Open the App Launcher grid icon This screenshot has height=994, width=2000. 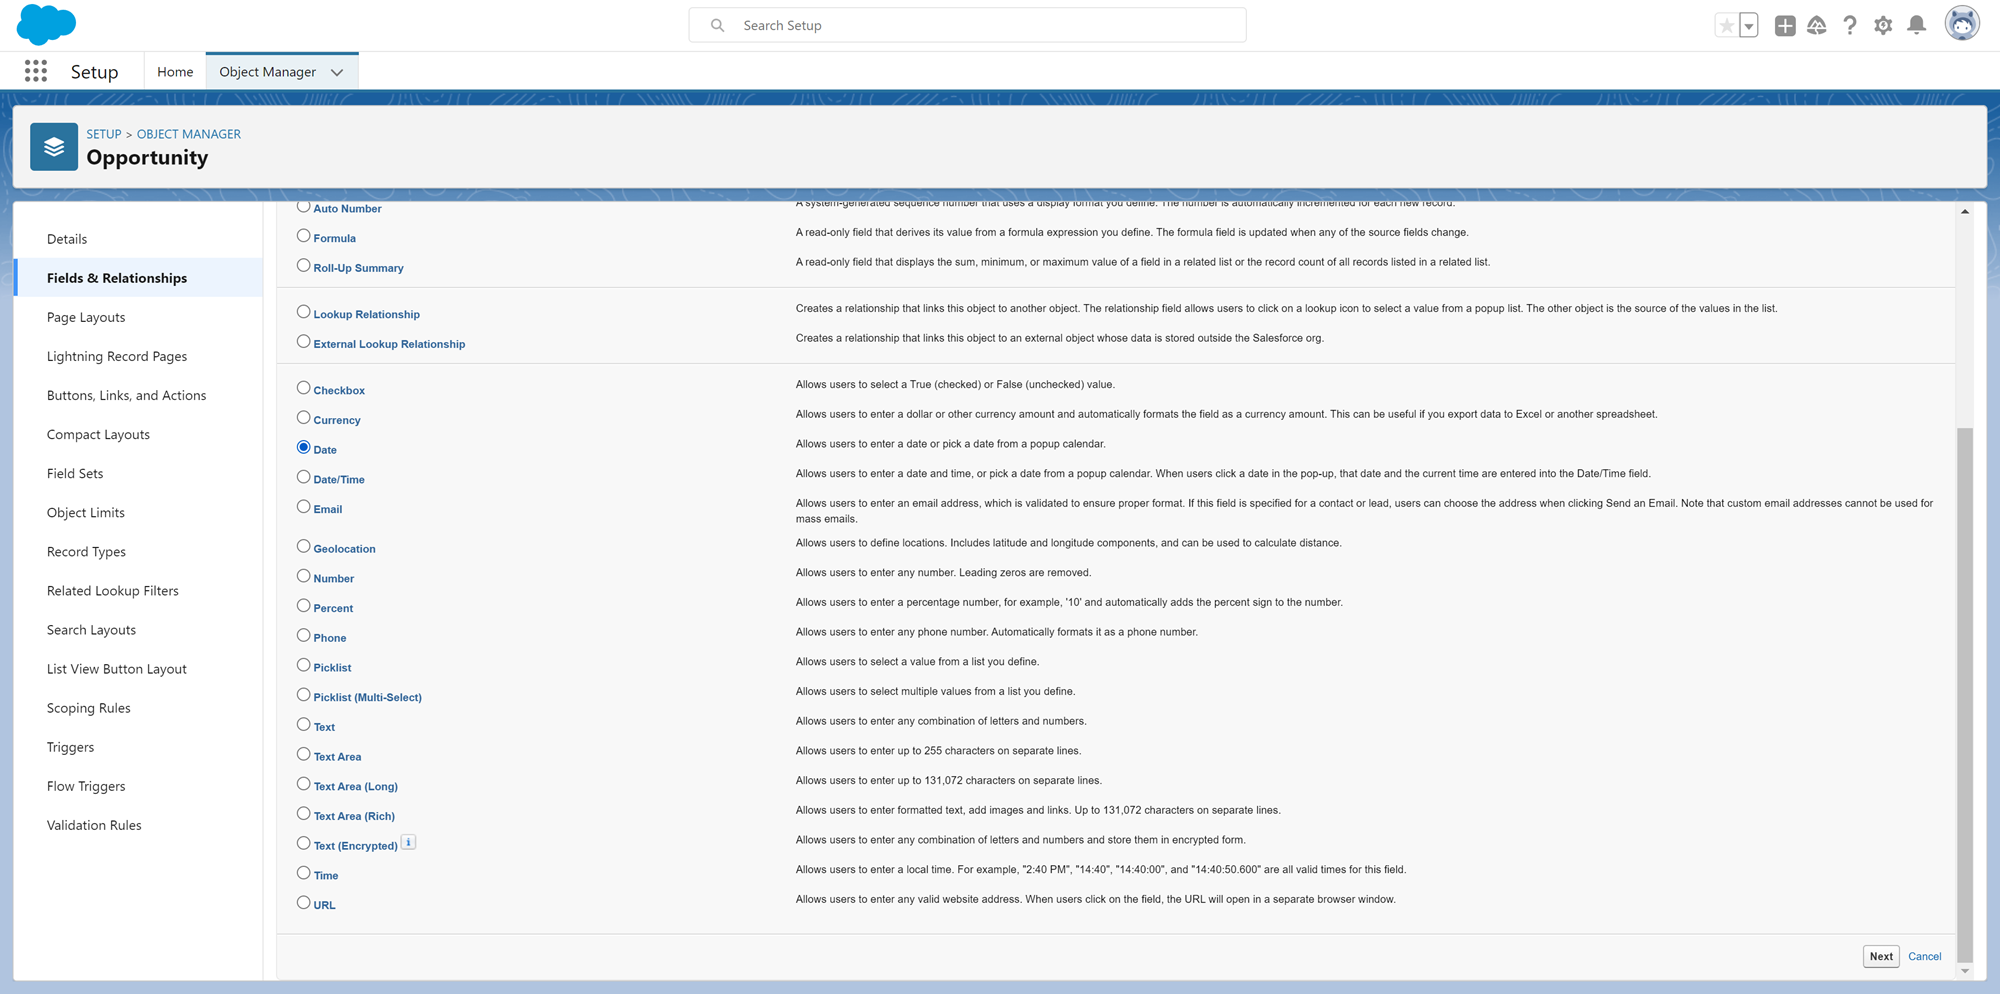pyautogui.click(x=36, y=71)
